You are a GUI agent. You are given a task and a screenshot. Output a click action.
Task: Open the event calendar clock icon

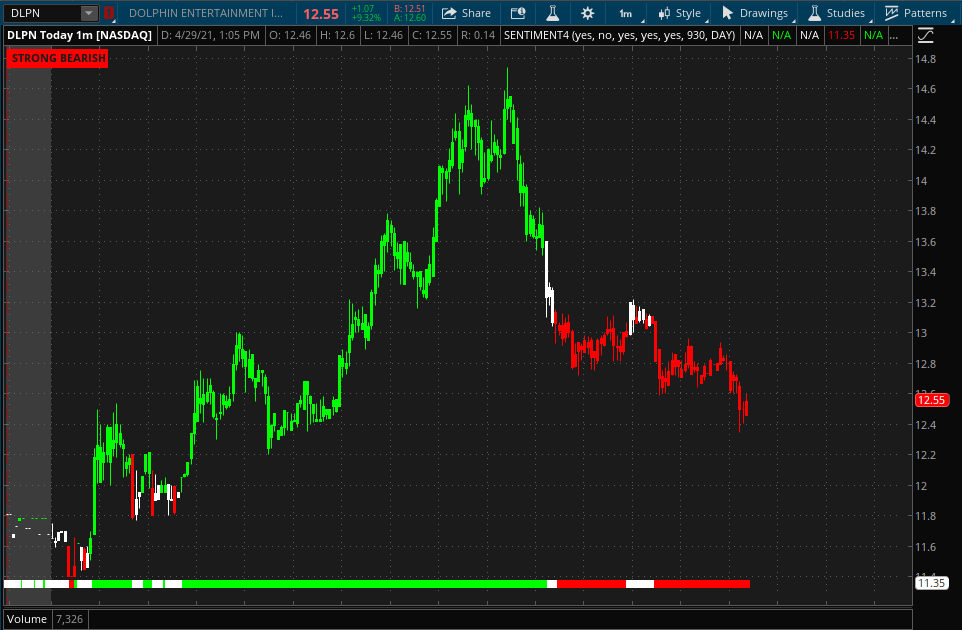point(518,13)
